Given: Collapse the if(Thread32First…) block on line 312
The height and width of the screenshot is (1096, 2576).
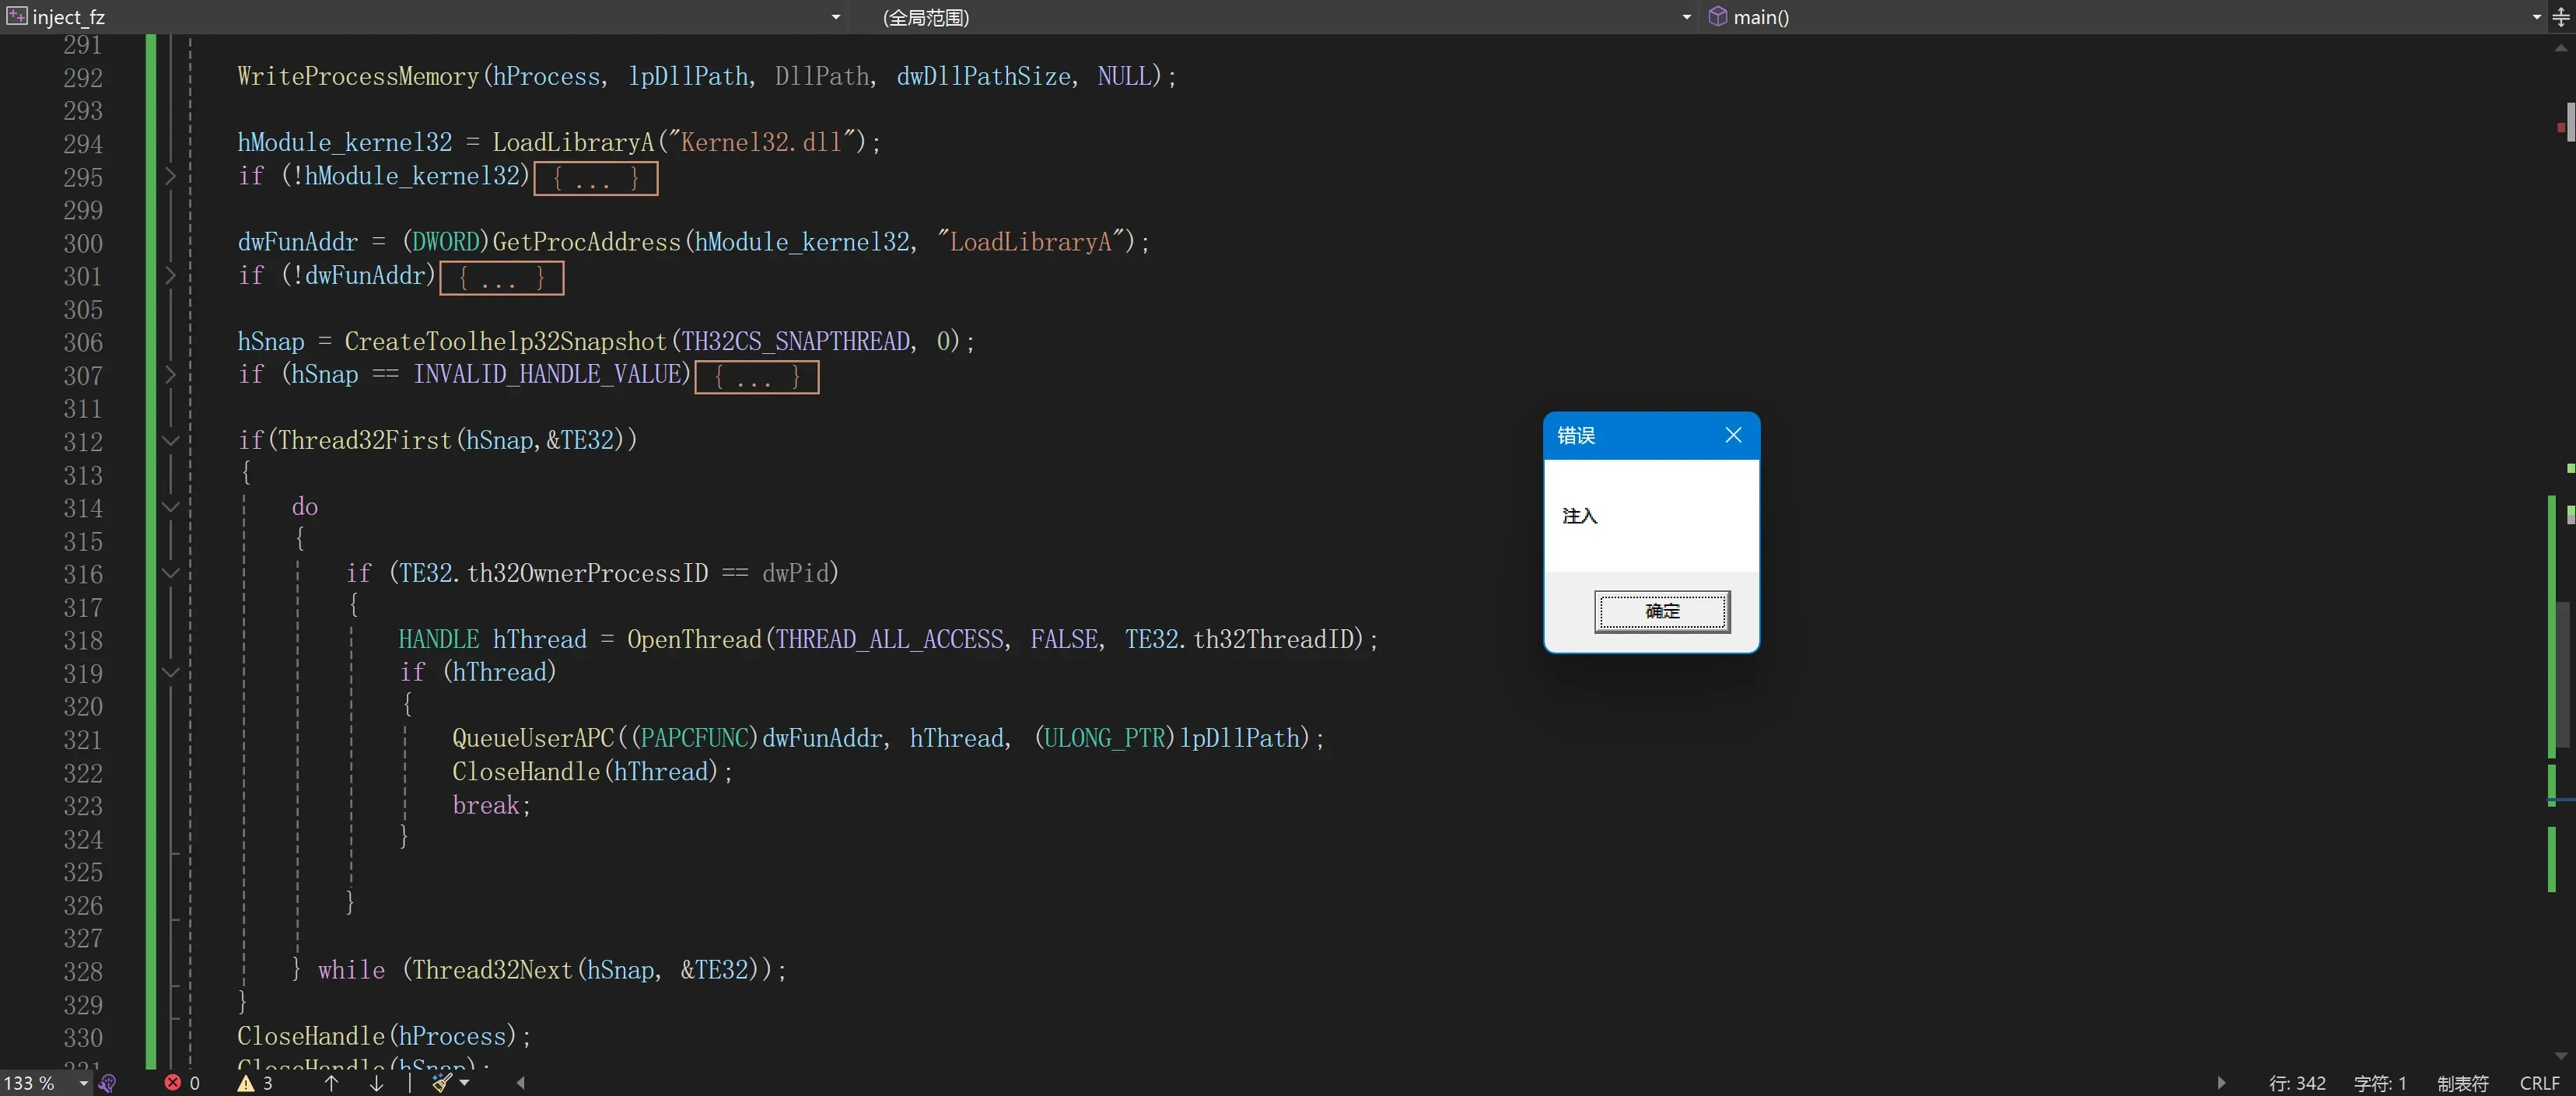Looking at the screenshot, I should point(170,441).
